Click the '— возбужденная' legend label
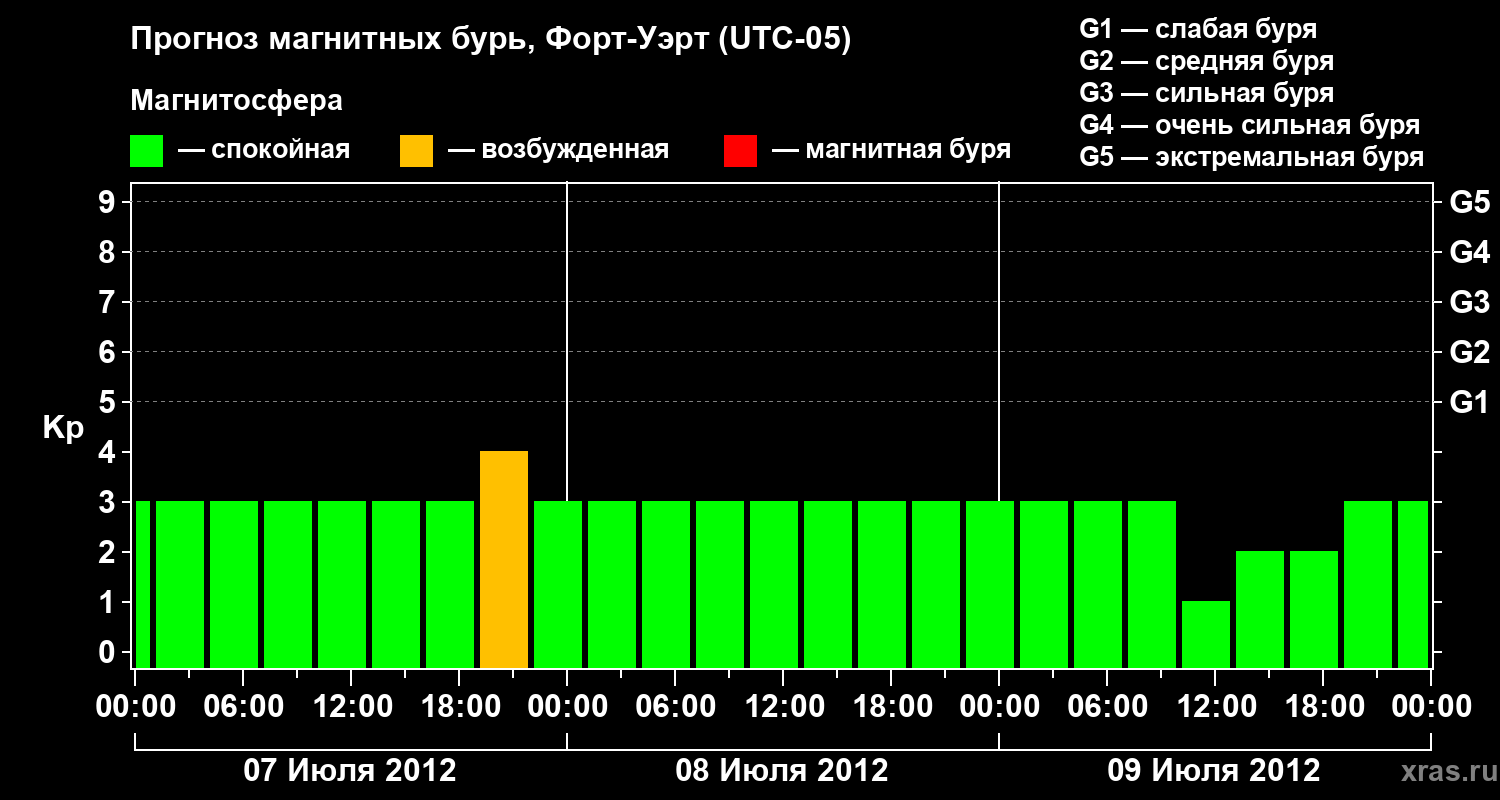This screenshot has width=1500, height=800. 558,150
